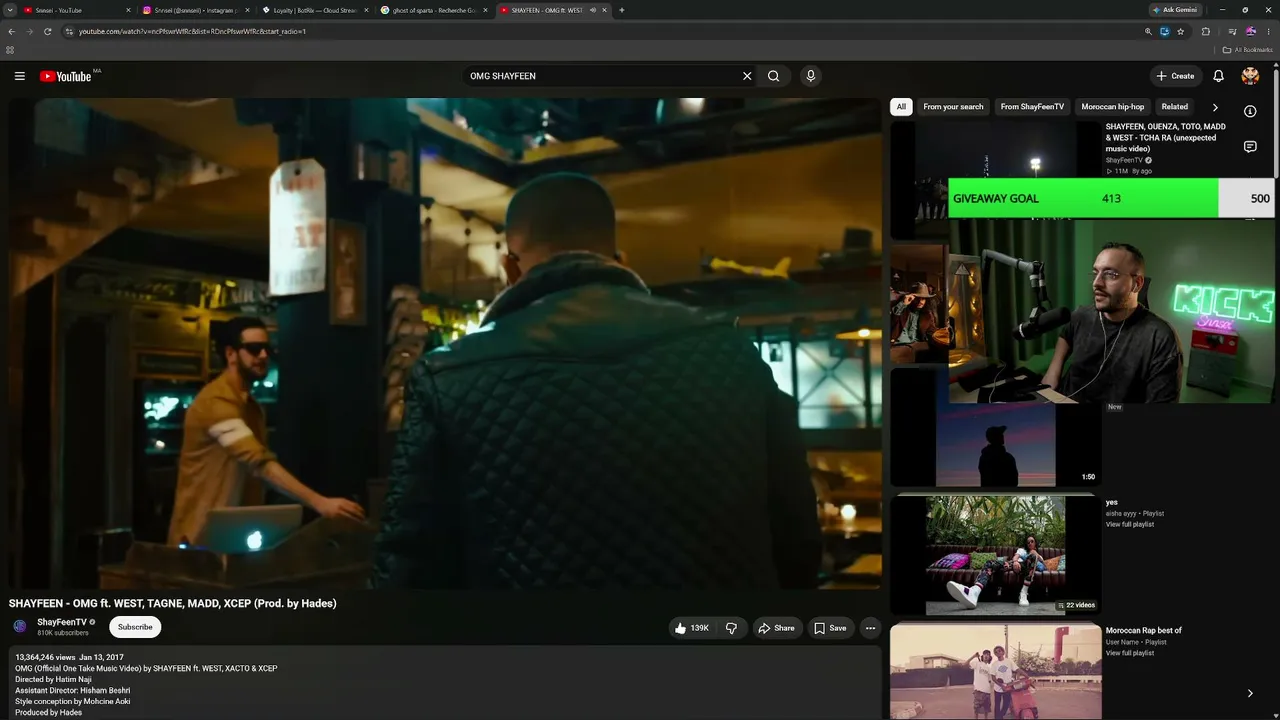1280x720 pixels.
Task: Open the YouTube guide hamburger menu
Action: 19,76
